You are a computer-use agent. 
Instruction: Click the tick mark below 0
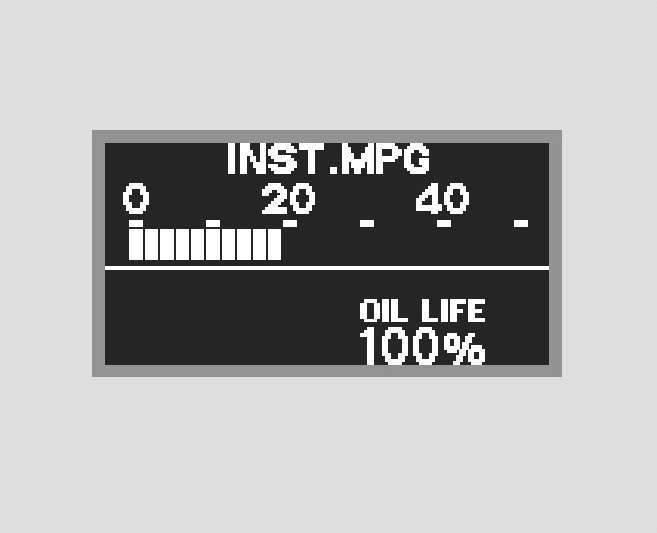[136, 223]
